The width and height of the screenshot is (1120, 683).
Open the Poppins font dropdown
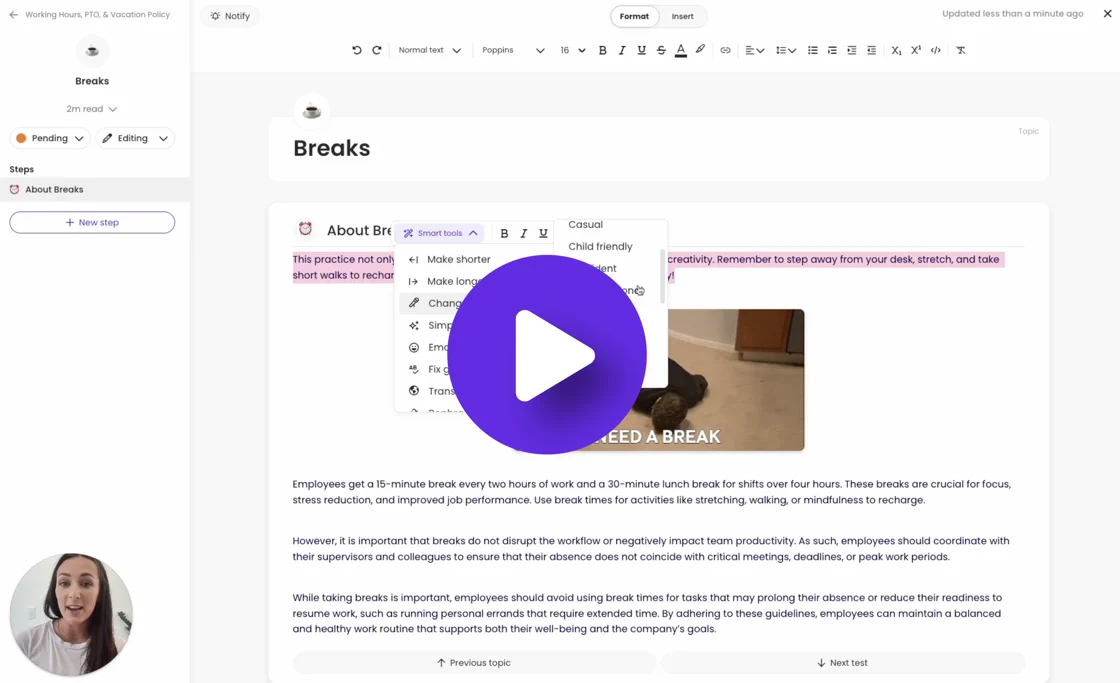(513, 50)
